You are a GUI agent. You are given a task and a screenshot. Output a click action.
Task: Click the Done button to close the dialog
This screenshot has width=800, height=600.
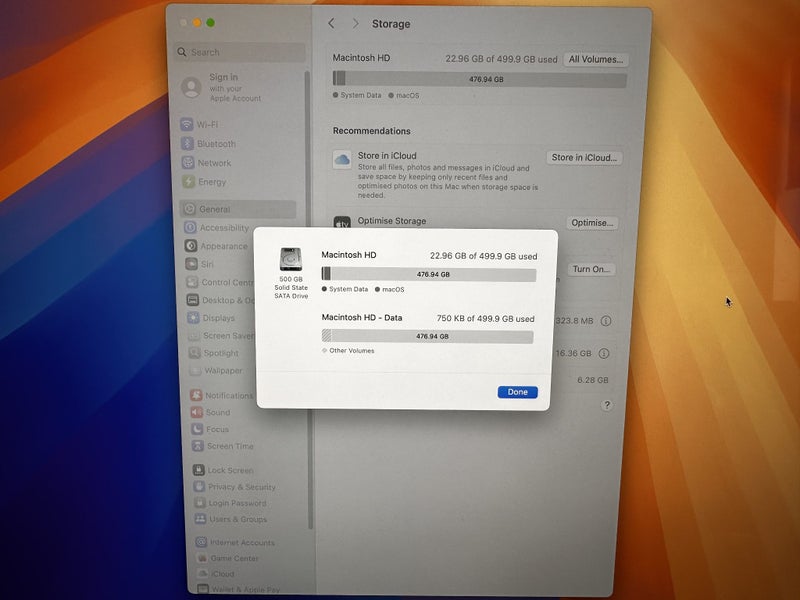click(516, 392)
